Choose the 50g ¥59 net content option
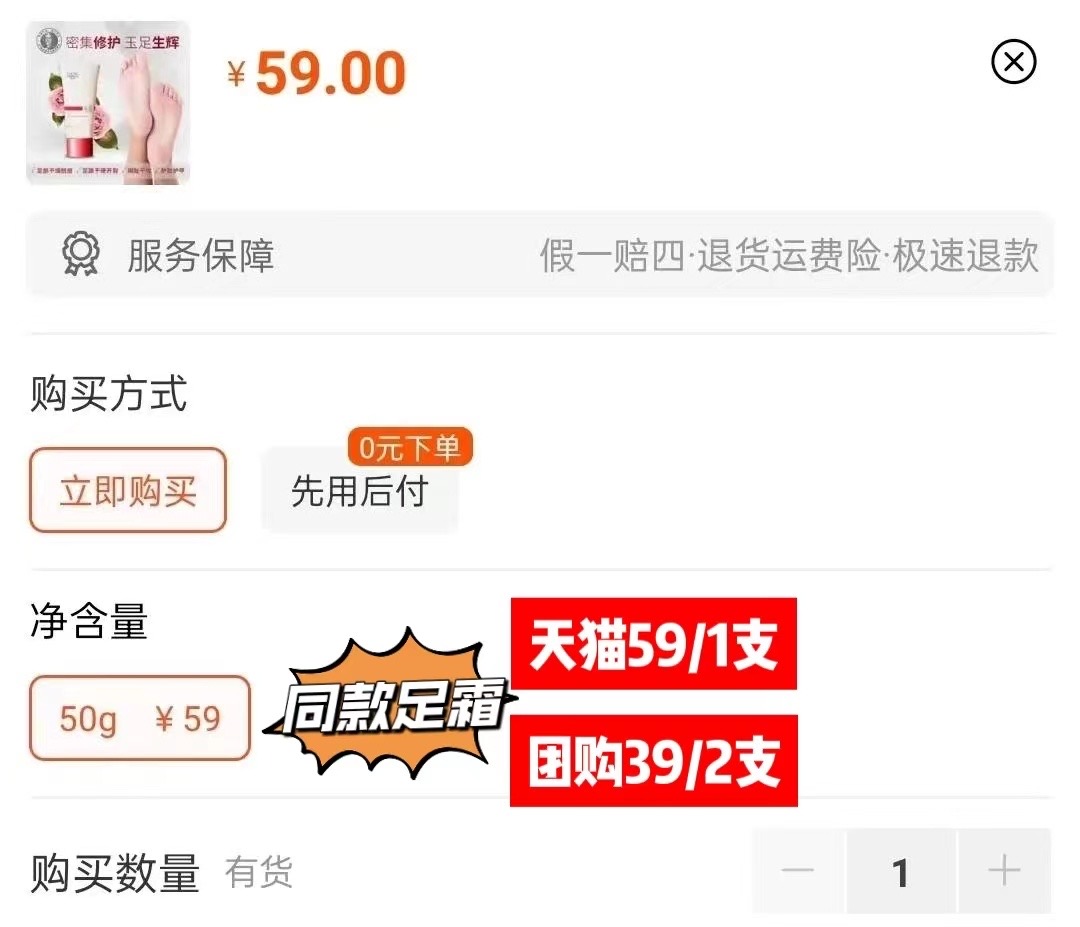1080x927 pixels. [140, 718]
